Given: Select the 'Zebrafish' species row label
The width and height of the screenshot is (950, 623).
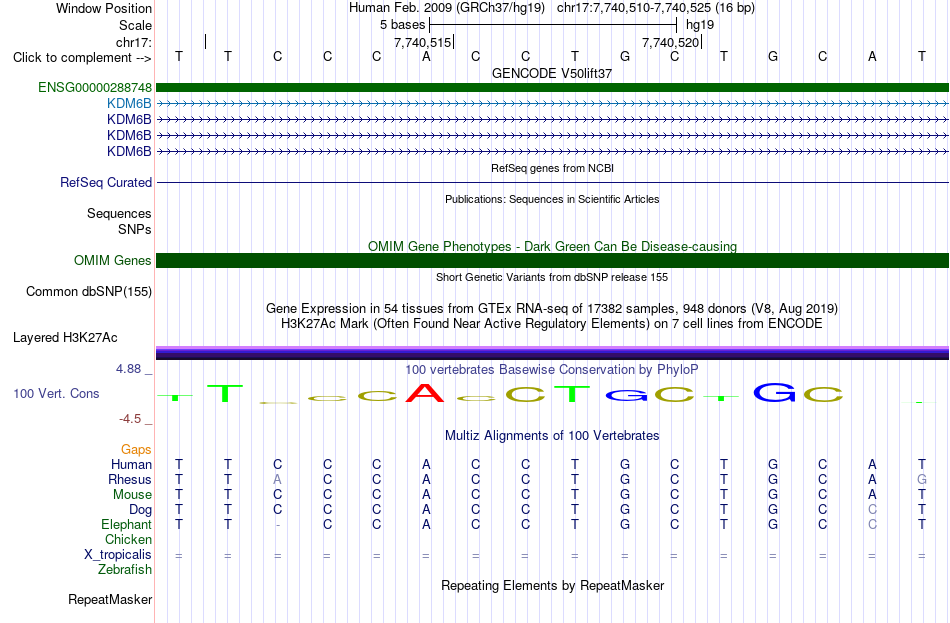Looking at the screenshot, I should point(125,569).
